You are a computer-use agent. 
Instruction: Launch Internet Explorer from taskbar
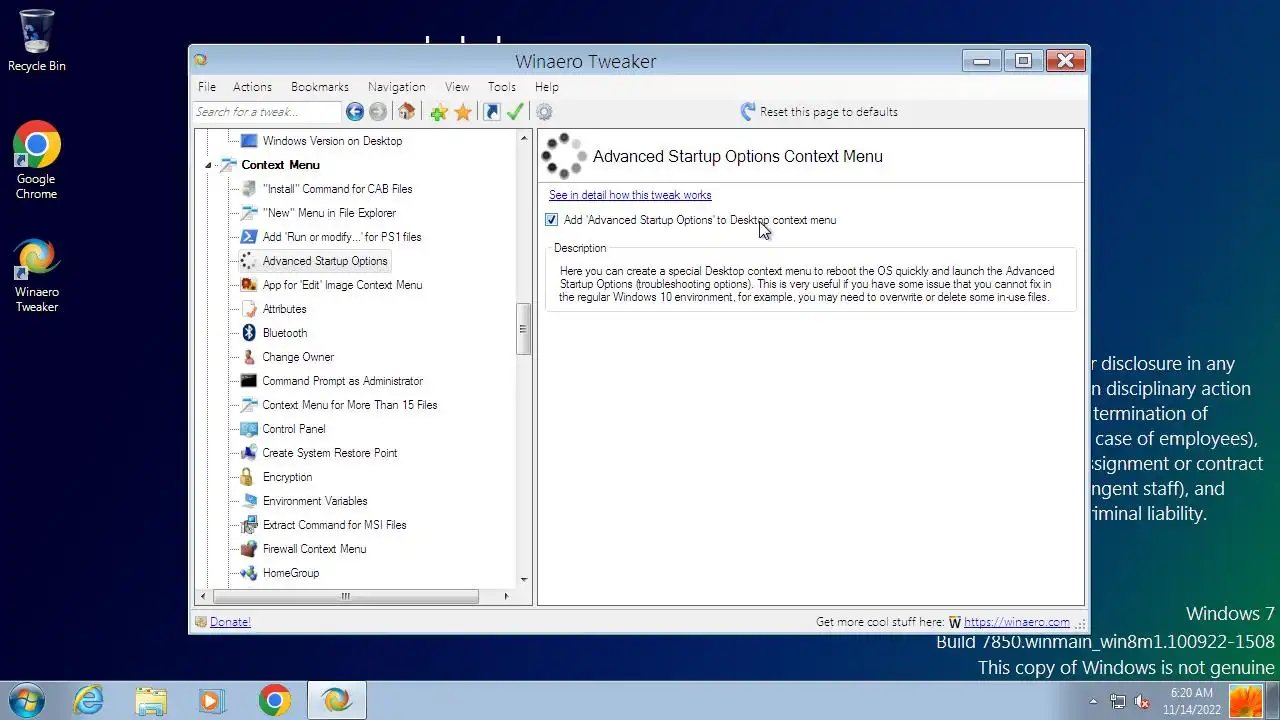pyautogui.click(x=89, y=701)
